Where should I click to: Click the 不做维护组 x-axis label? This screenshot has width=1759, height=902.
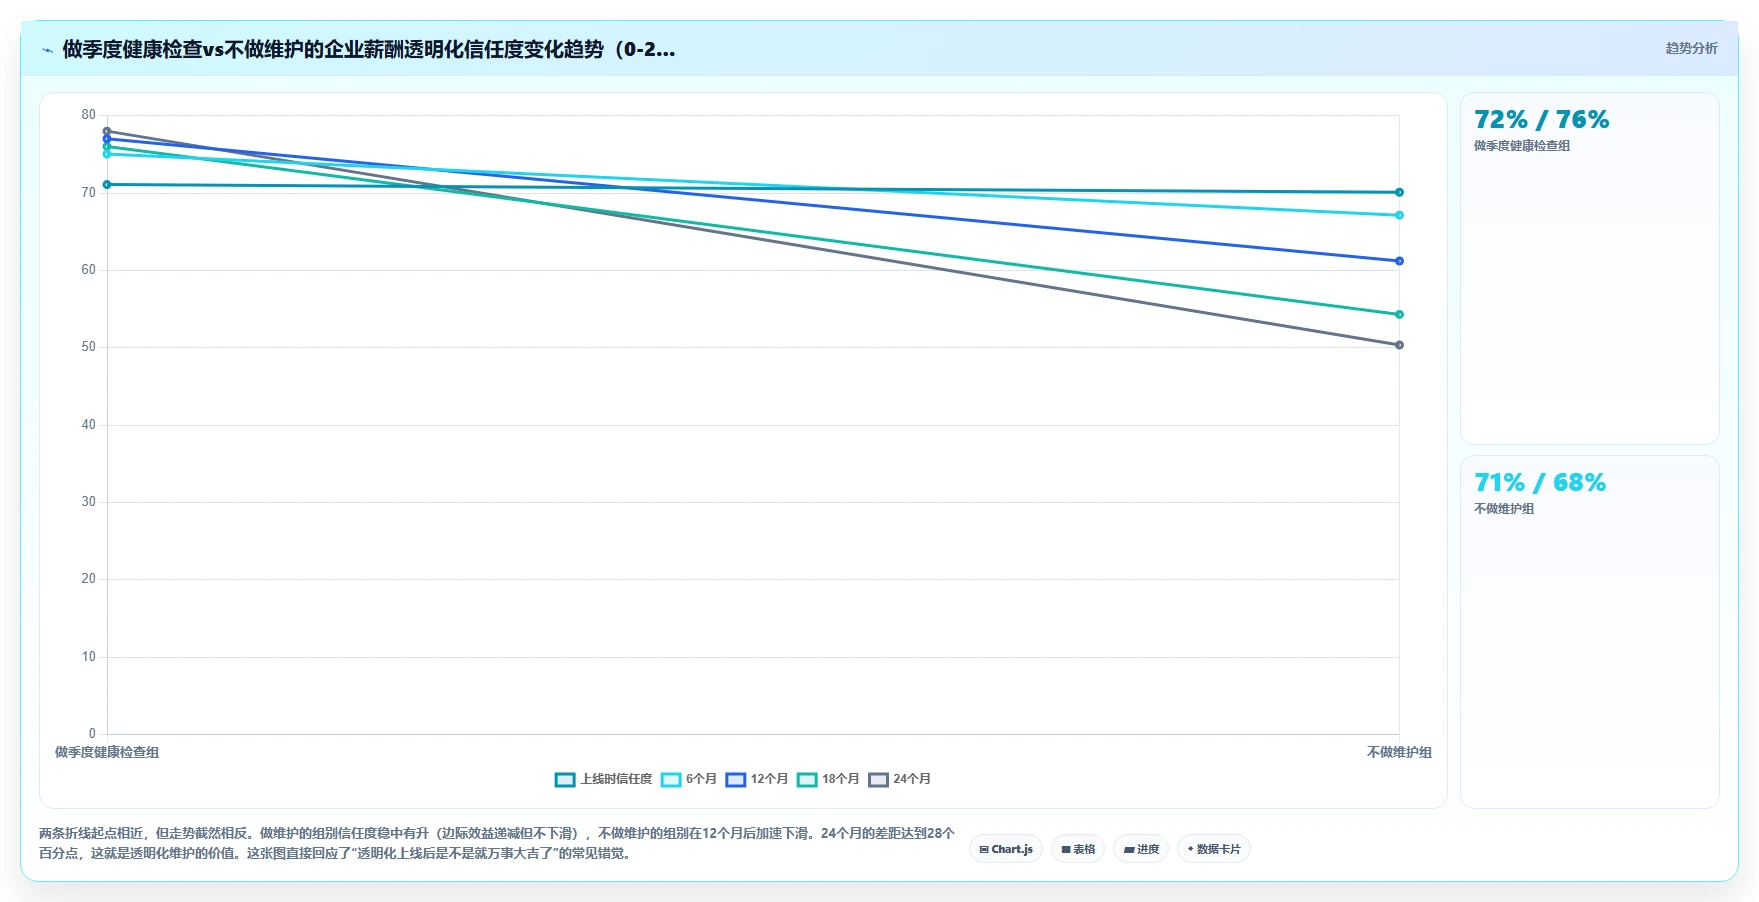[1399, 752]
